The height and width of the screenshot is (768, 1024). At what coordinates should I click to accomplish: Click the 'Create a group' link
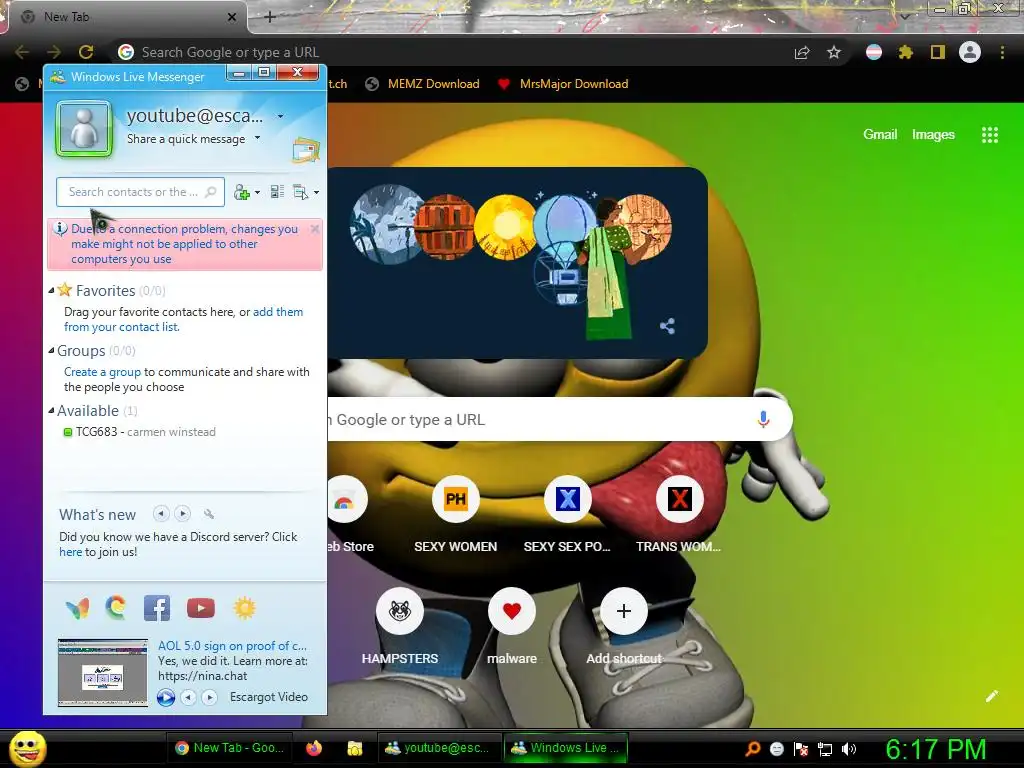pyautogui.click(x=103, y=372)
